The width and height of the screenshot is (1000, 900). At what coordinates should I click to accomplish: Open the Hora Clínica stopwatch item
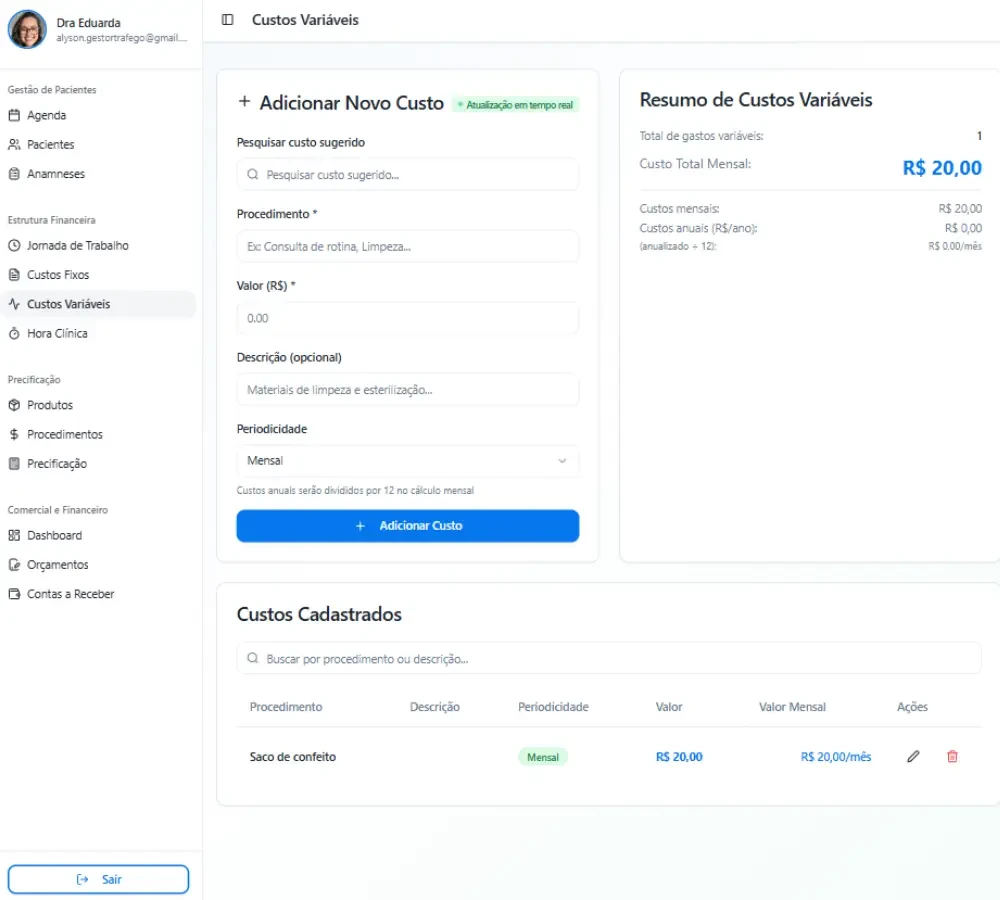click(x=99, y=334)
